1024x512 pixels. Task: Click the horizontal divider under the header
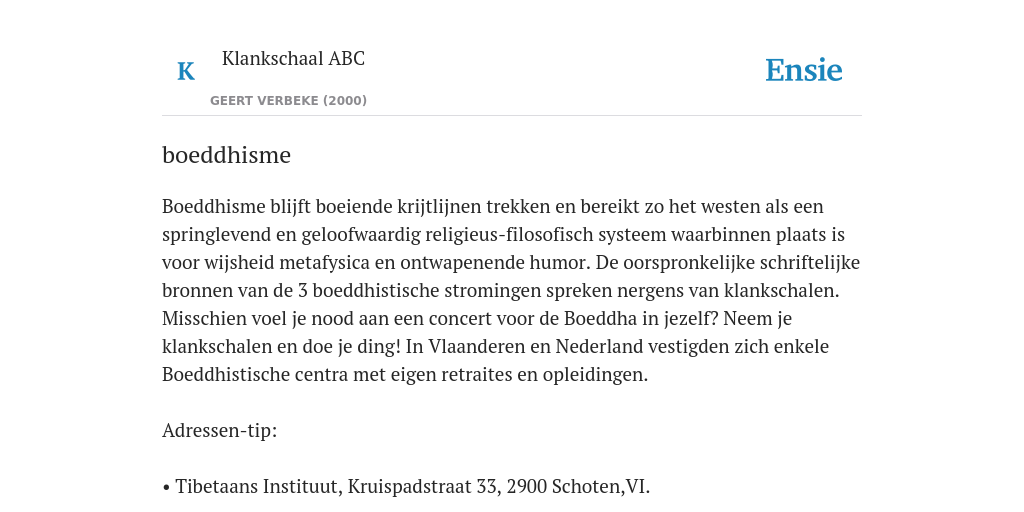512,116
